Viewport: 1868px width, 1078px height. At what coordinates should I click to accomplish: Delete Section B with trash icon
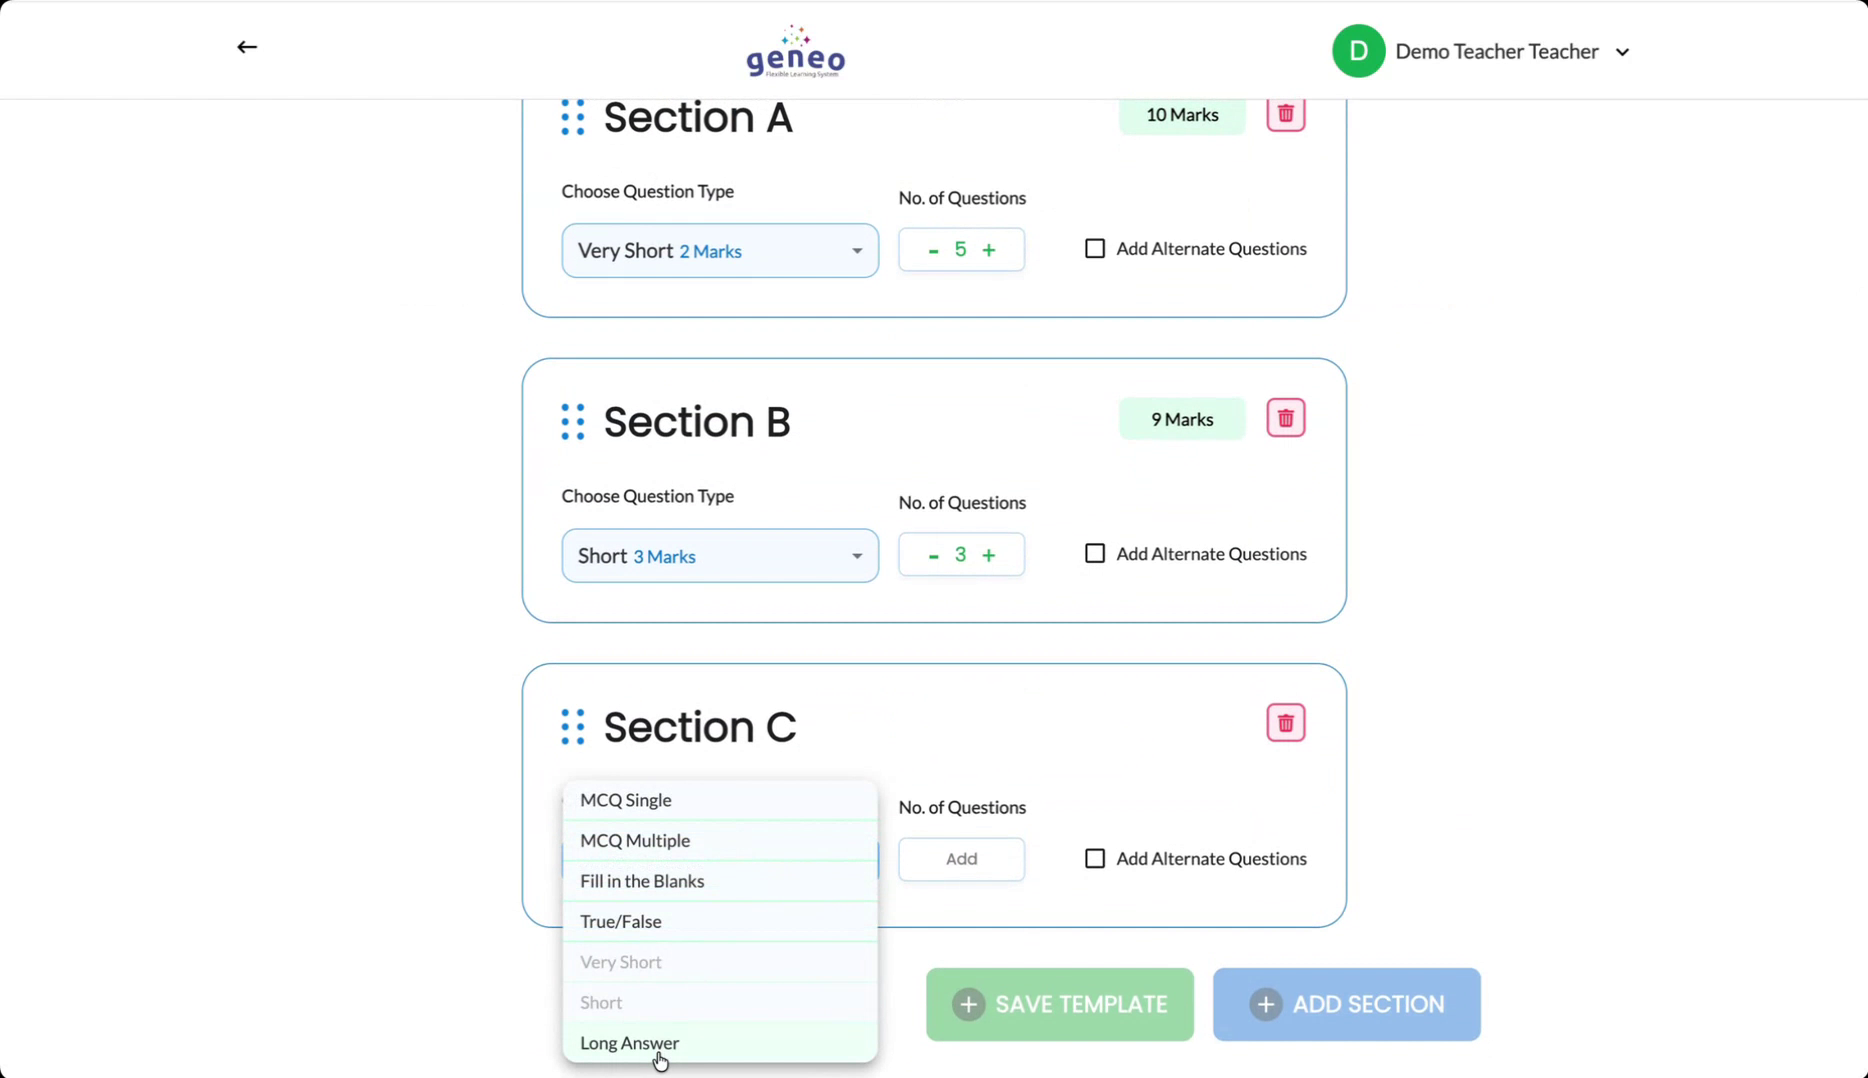coord(1285,418)
